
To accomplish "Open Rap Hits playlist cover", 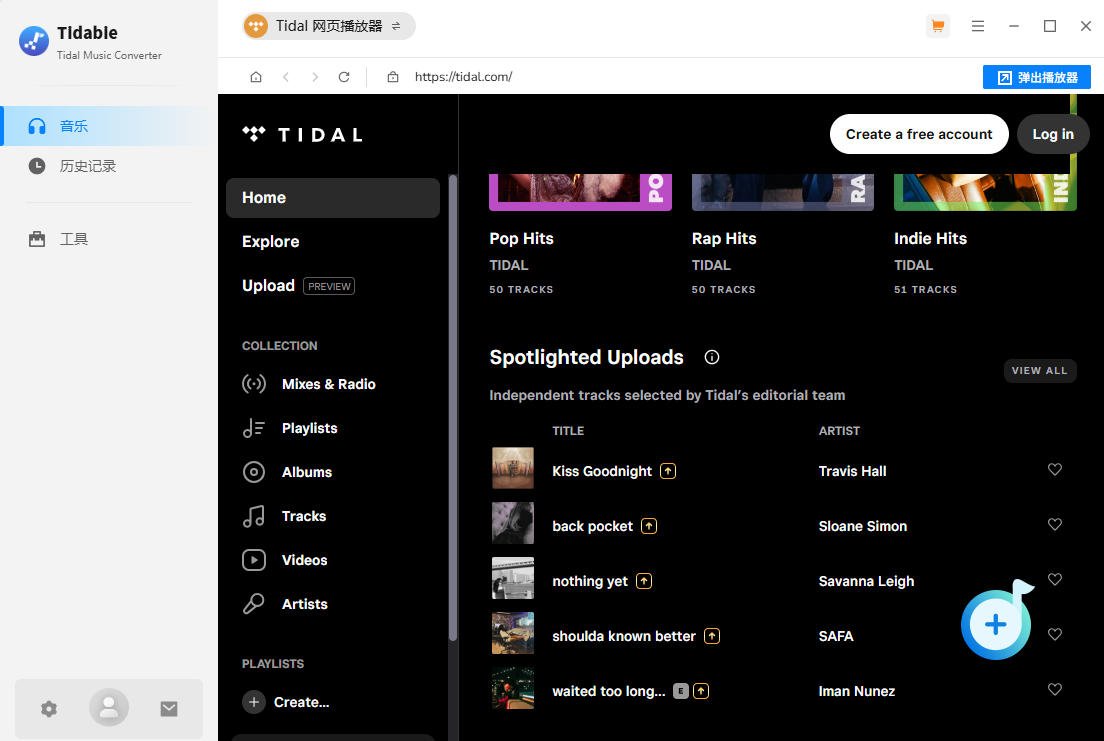I will [783, 192].
